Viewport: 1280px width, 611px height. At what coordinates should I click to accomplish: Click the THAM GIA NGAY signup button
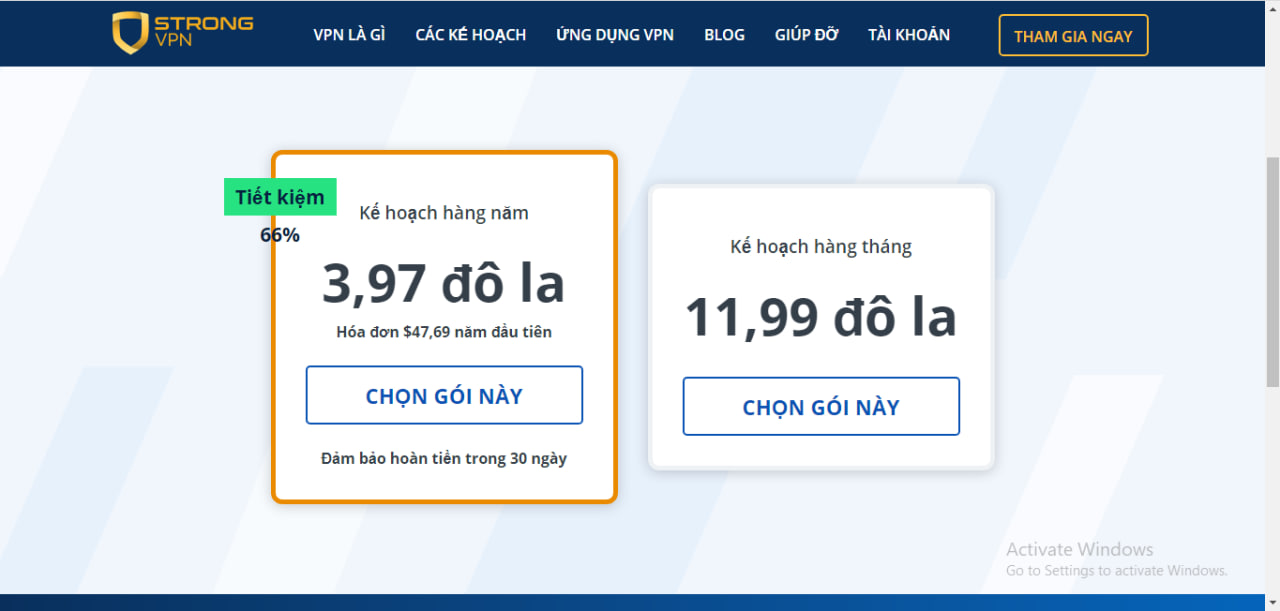(1073, 35)
